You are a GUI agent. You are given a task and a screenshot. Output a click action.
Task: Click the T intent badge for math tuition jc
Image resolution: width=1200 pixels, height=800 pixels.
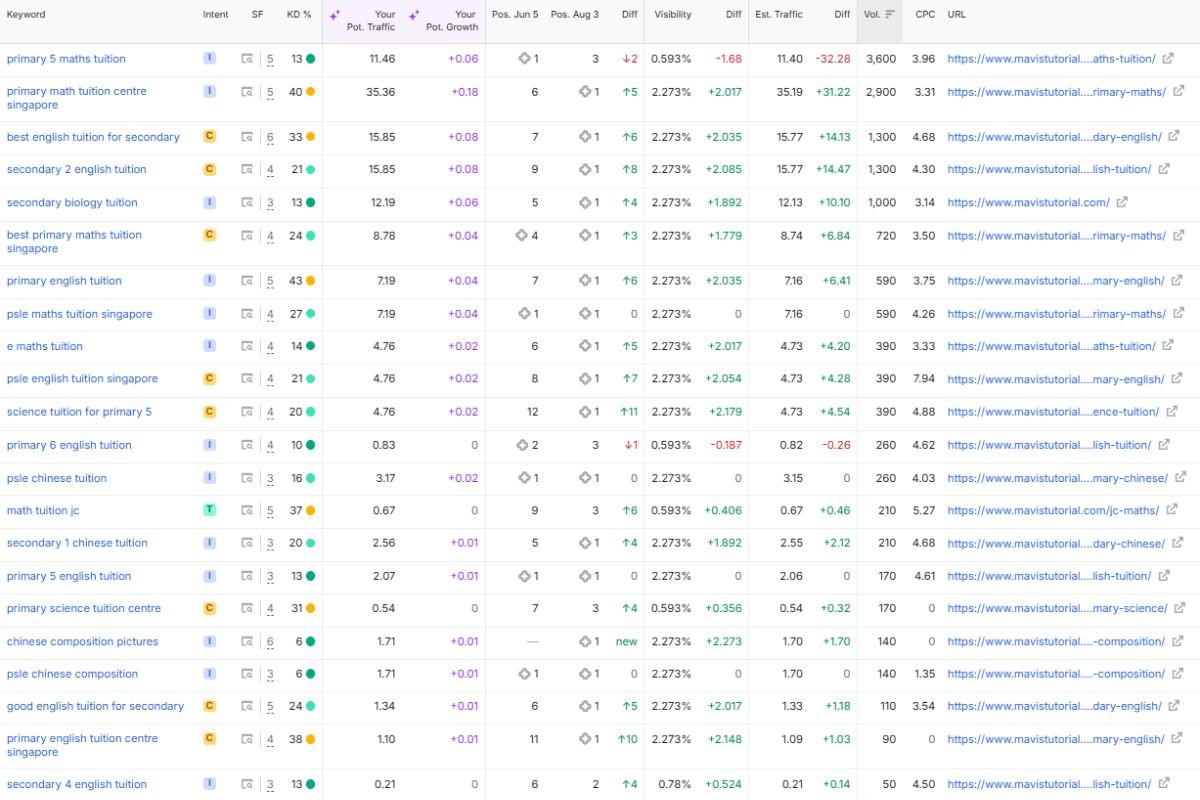pyautogui.click(x=209, y=510)
